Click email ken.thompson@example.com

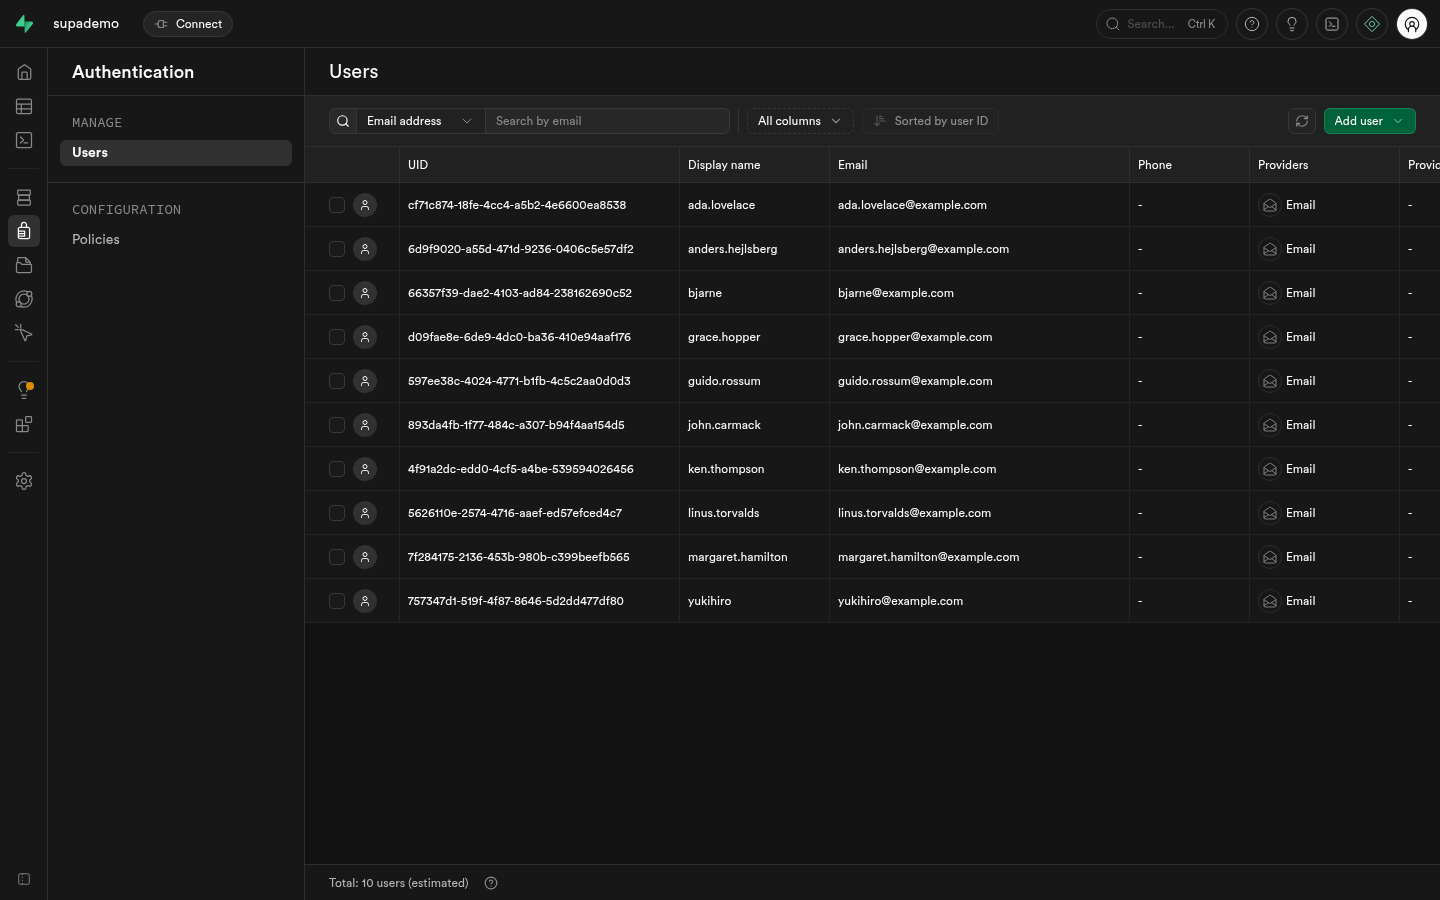[x=917, y=469]
